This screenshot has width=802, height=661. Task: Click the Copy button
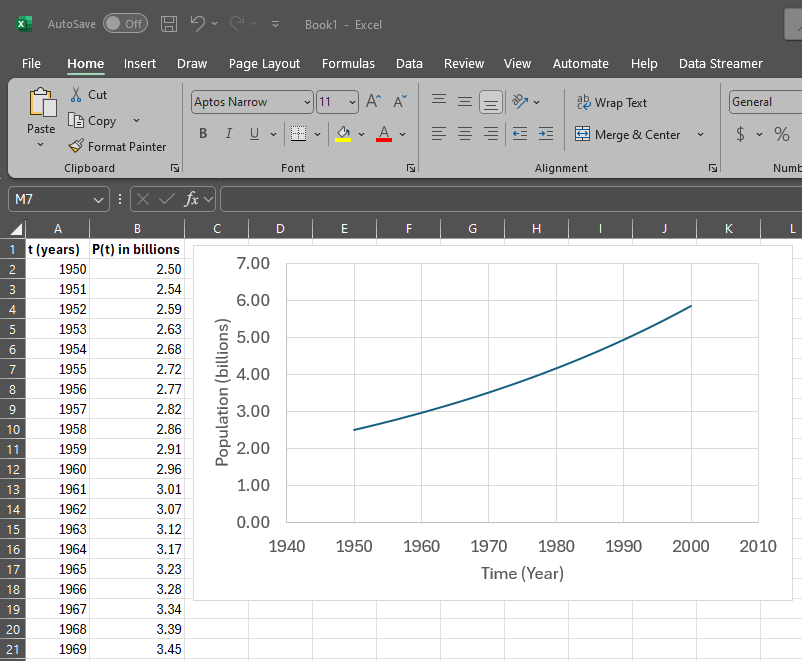pos(93,121)
